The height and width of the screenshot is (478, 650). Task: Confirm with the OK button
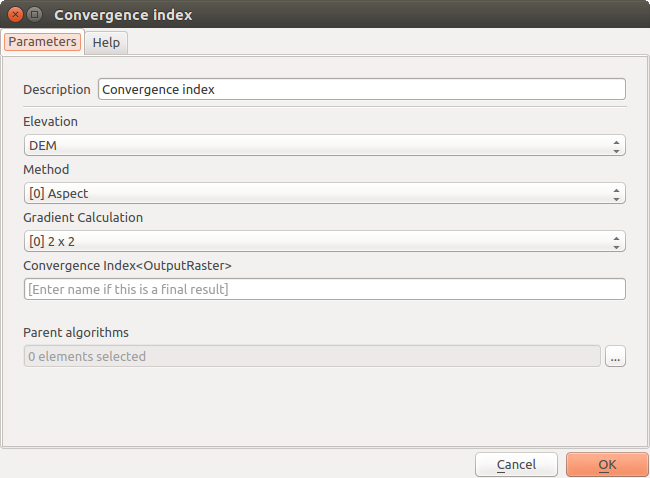coord(606,464)
